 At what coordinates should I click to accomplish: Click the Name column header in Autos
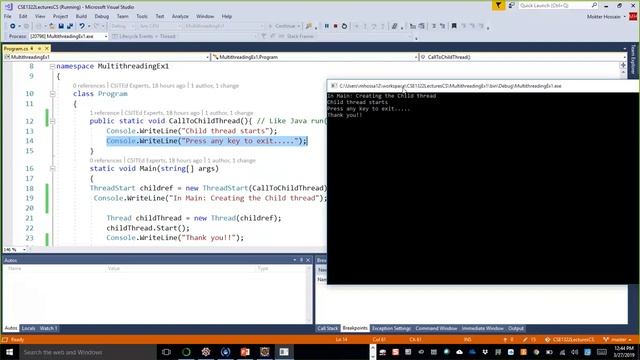(15, 269)
